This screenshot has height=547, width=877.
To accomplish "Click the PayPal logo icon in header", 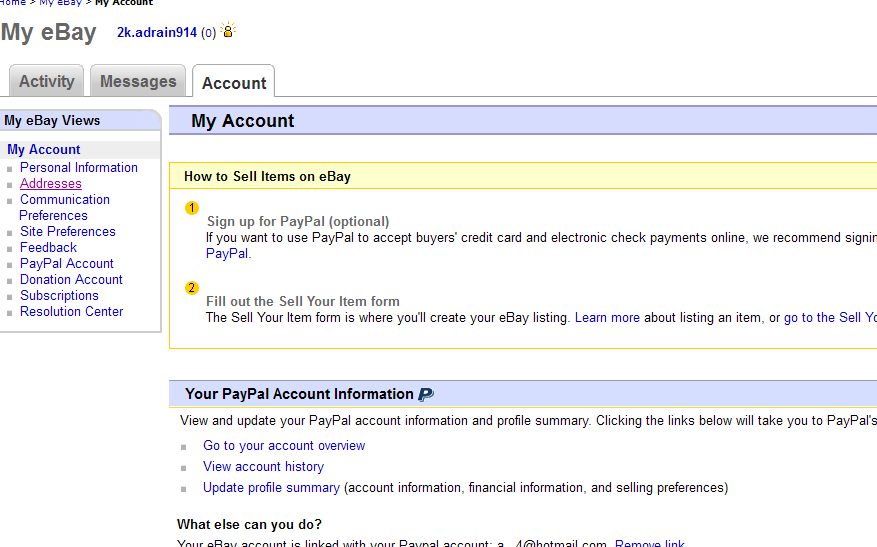I will 426,394.
